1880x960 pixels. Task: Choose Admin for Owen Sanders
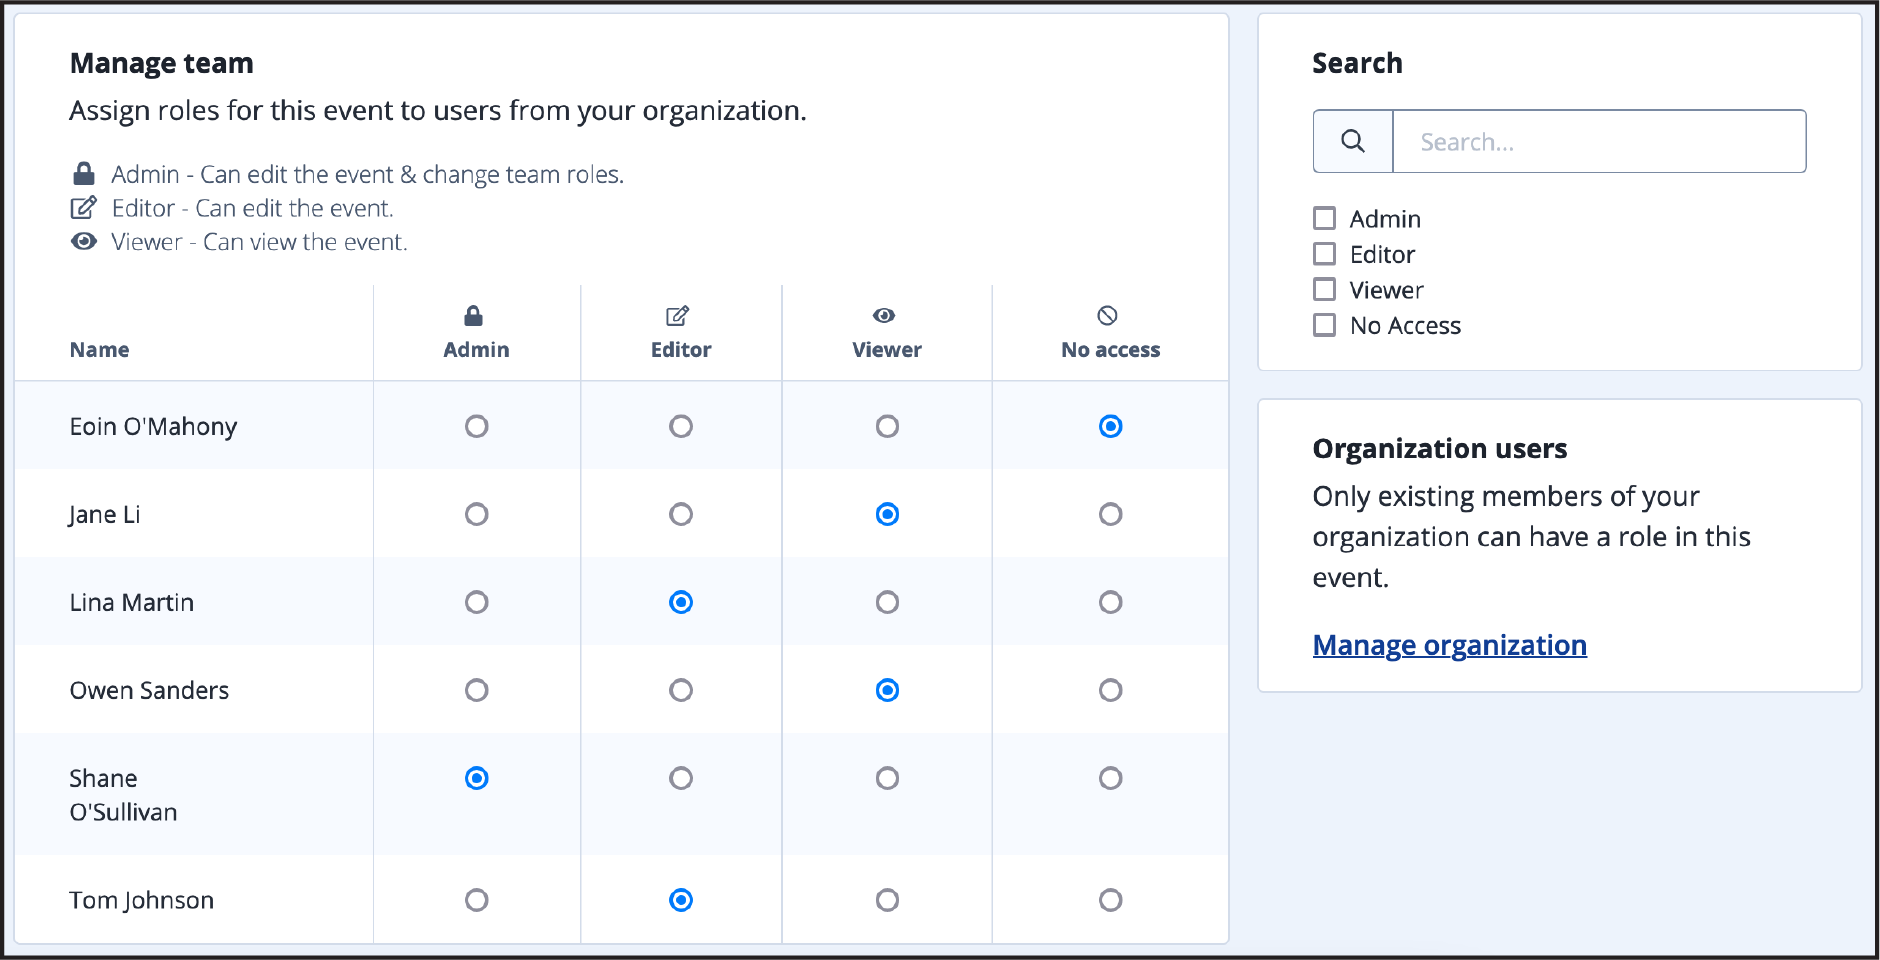click(x=477, y=690)
